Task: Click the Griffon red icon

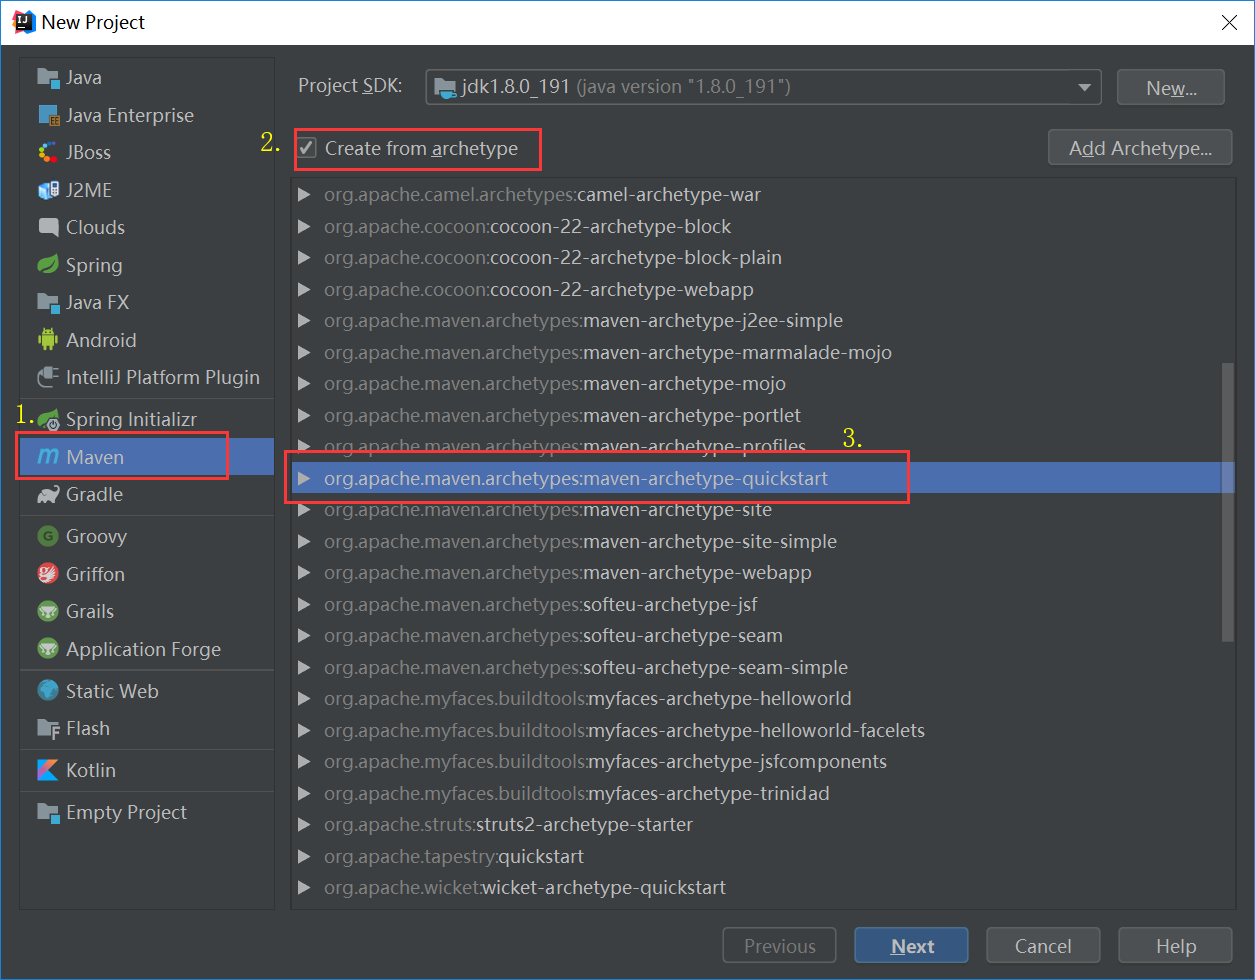Action: (48, 574)
